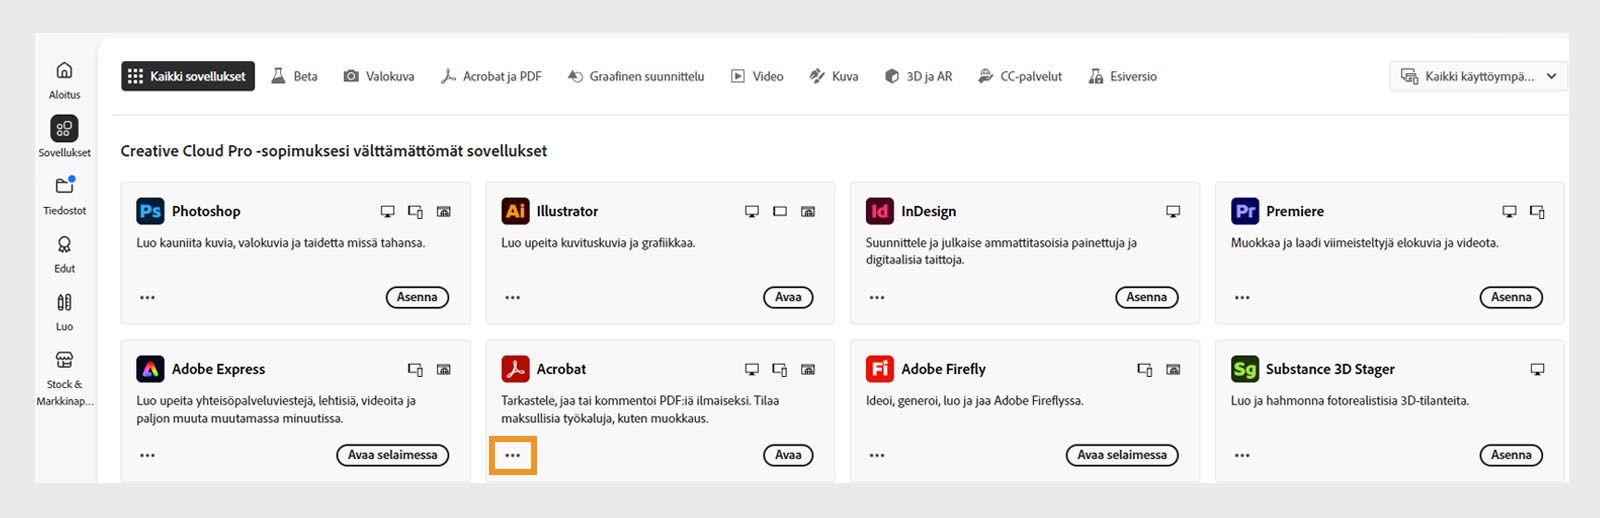
Task: Click Premiere description 'Muokkaa ja laadi'
Action: pyautogui.click(x=1364, y=243)
